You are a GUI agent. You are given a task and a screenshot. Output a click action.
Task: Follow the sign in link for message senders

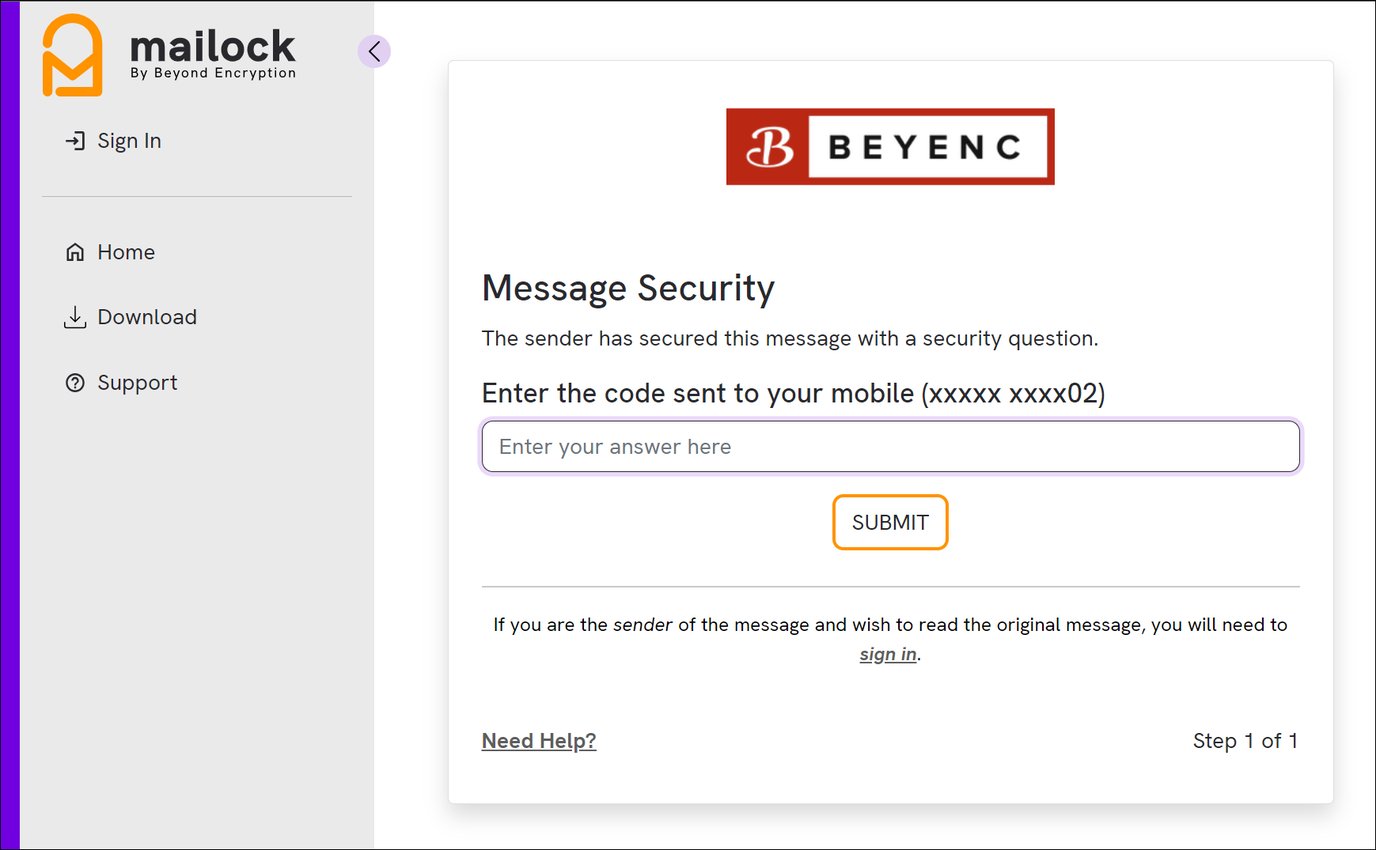886,654
